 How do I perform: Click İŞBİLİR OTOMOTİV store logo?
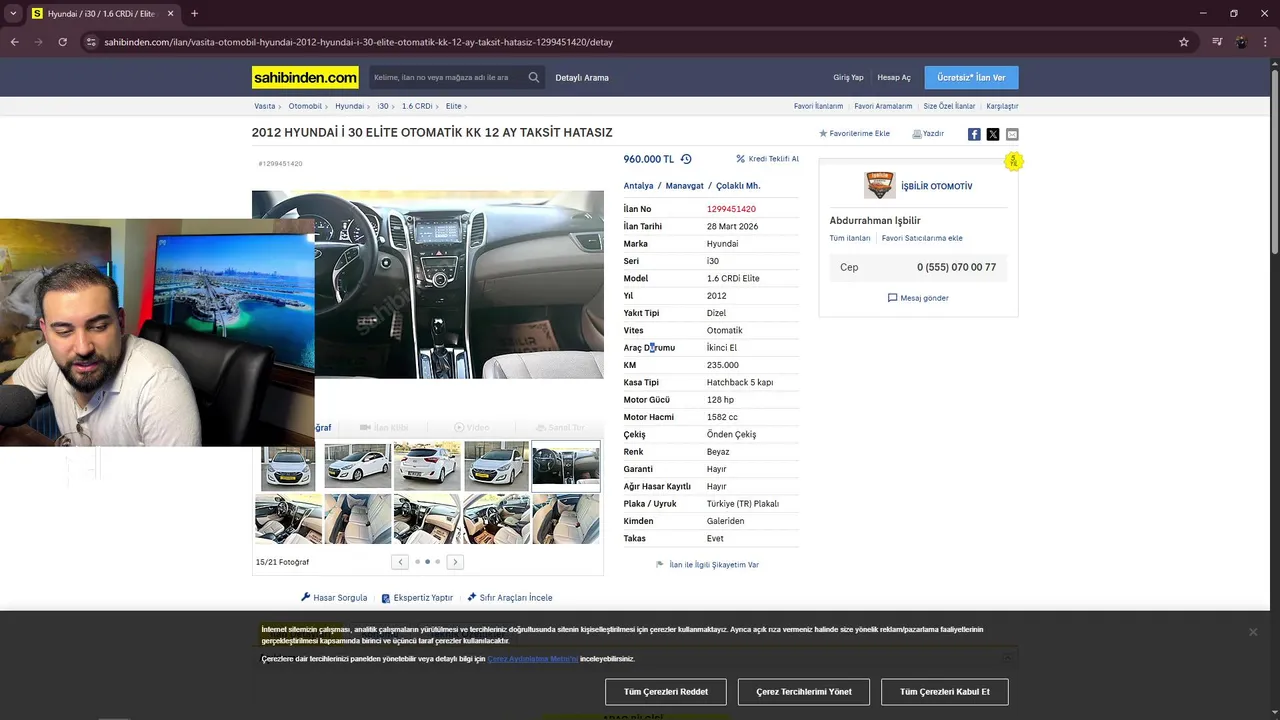click(879, 185)
